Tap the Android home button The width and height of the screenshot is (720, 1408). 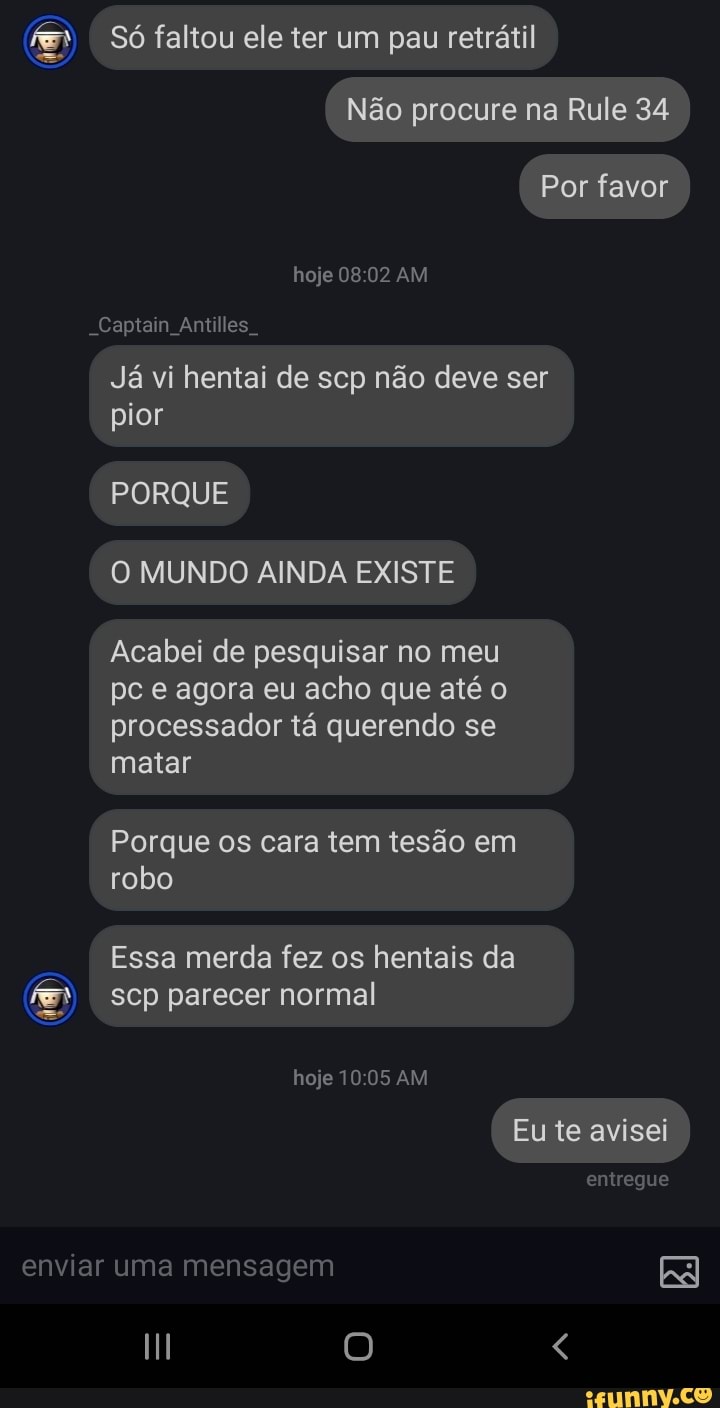[x=358, y=1347]
